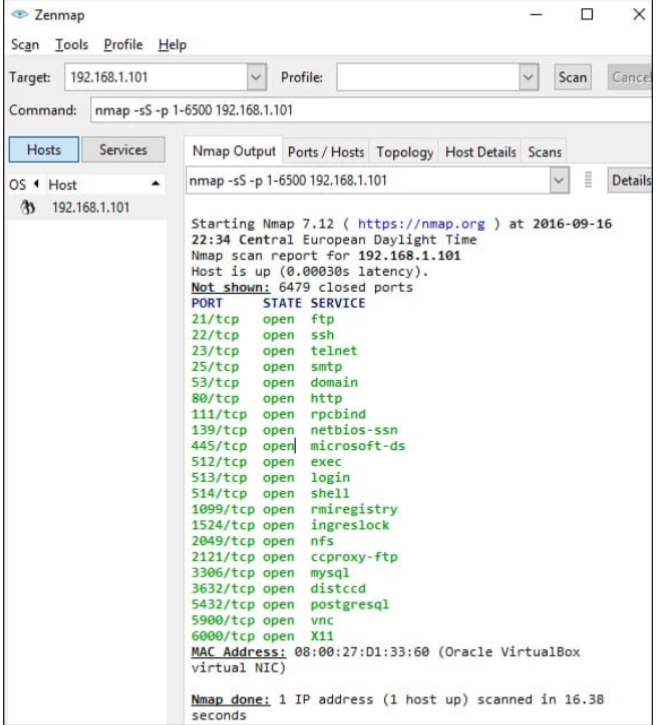Click the 139/tcp netbios-ssn line
Screen dimensions: 657x725
(x=295, y=430)
